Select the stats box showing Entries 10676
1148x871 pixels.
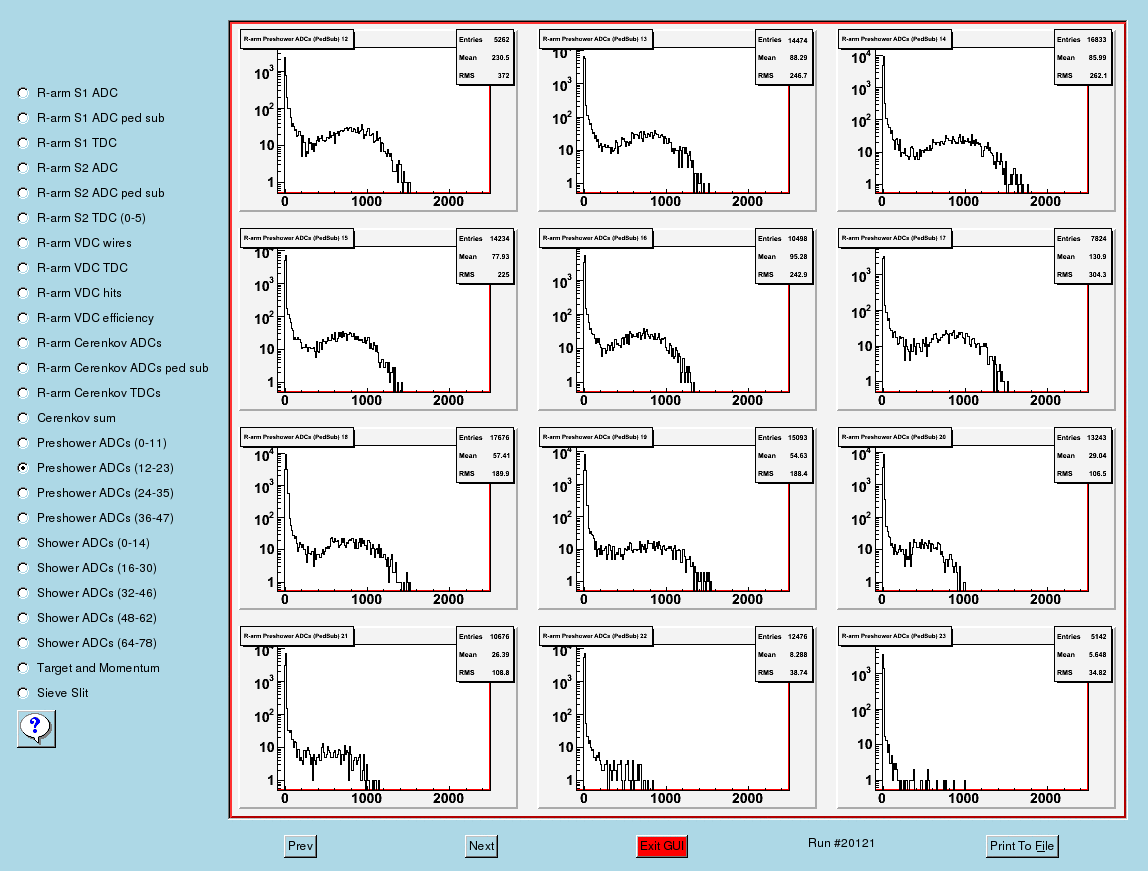[x=484, y=654]
